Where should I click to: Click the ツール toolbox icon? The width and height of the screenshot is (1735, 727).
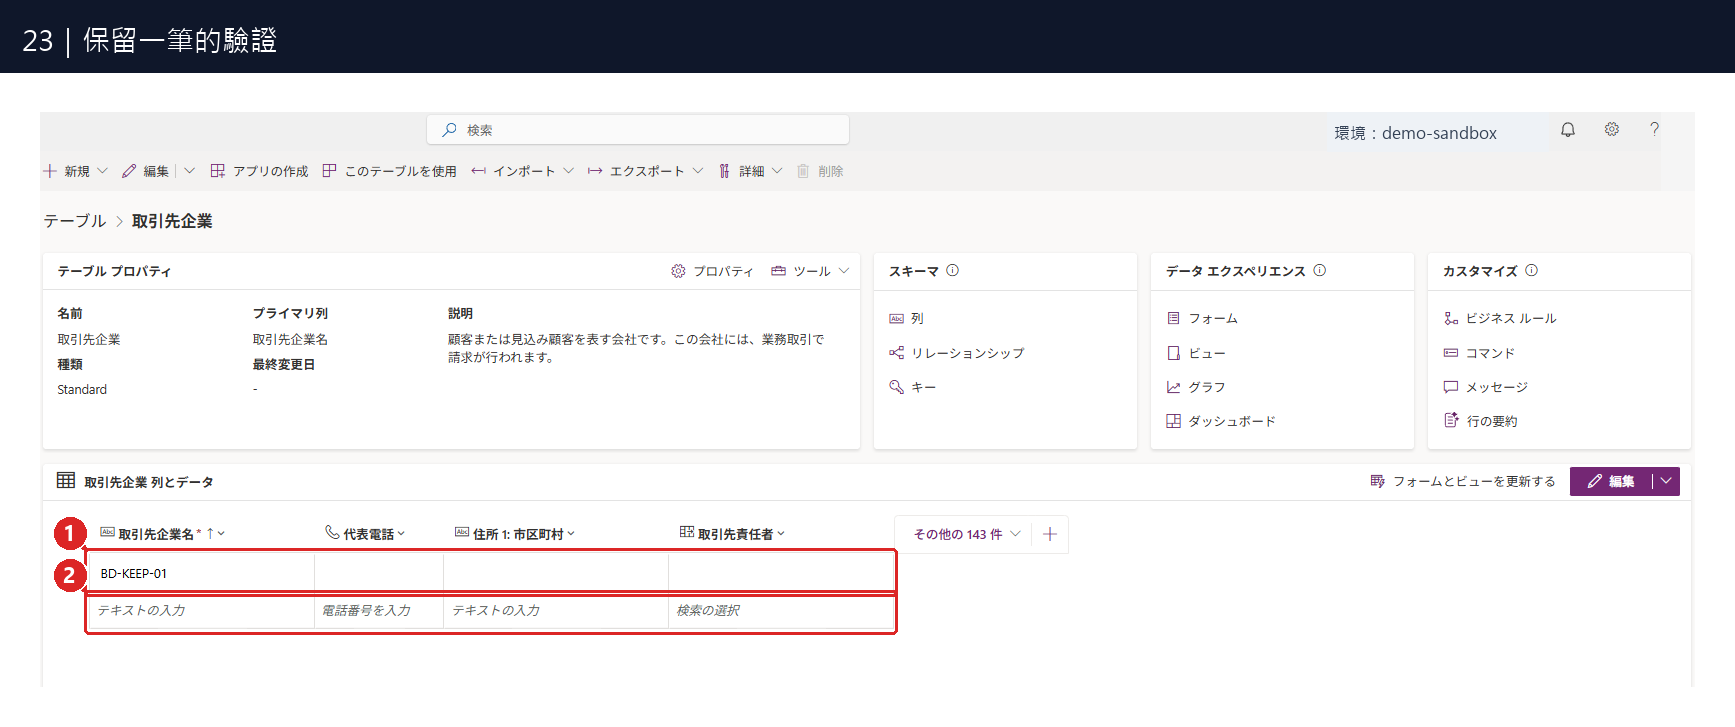click(x=778, y=271)
